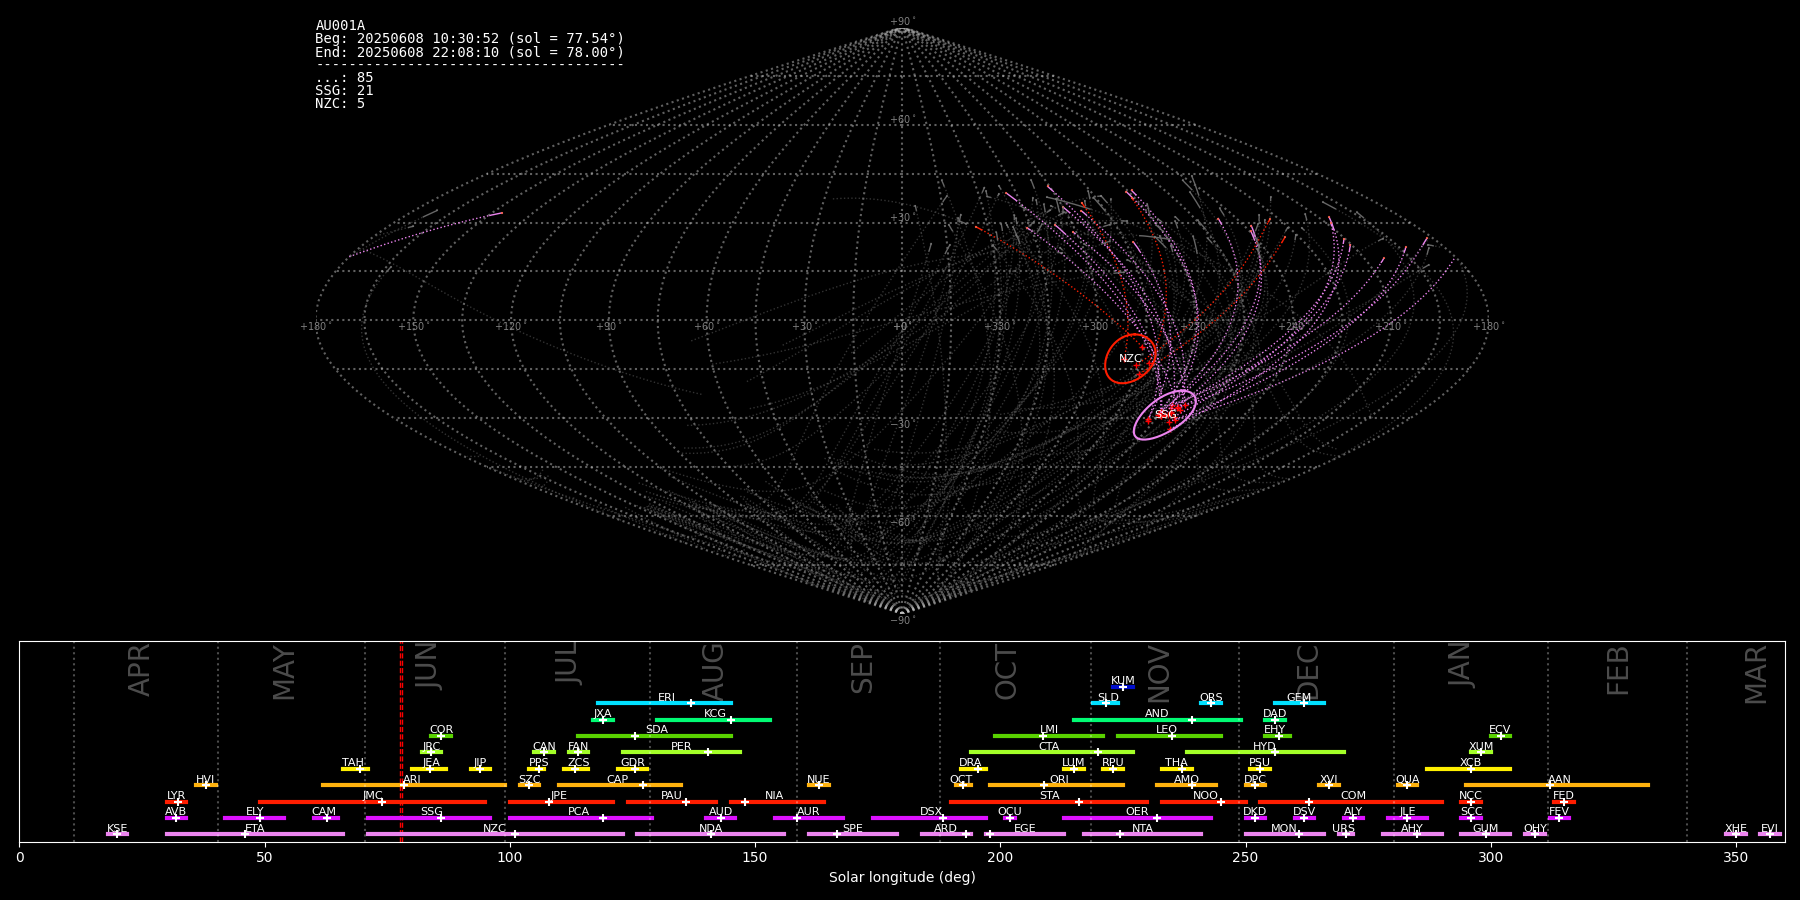Click the +90 latitude label atop the map
The width and height of the screenshot is (1800, 900).
click(x=901, y=22)
